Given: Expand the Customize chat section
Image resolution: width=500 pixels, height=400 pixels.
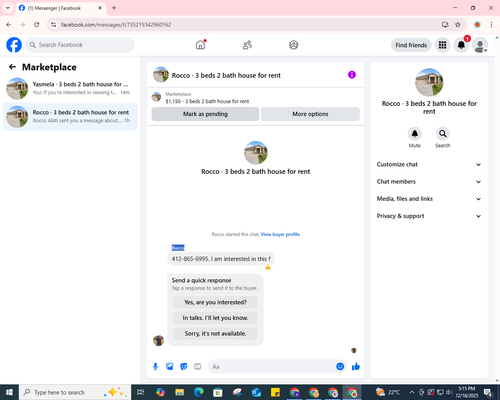Looking at the screenshot, I should (x=429, y=164).
